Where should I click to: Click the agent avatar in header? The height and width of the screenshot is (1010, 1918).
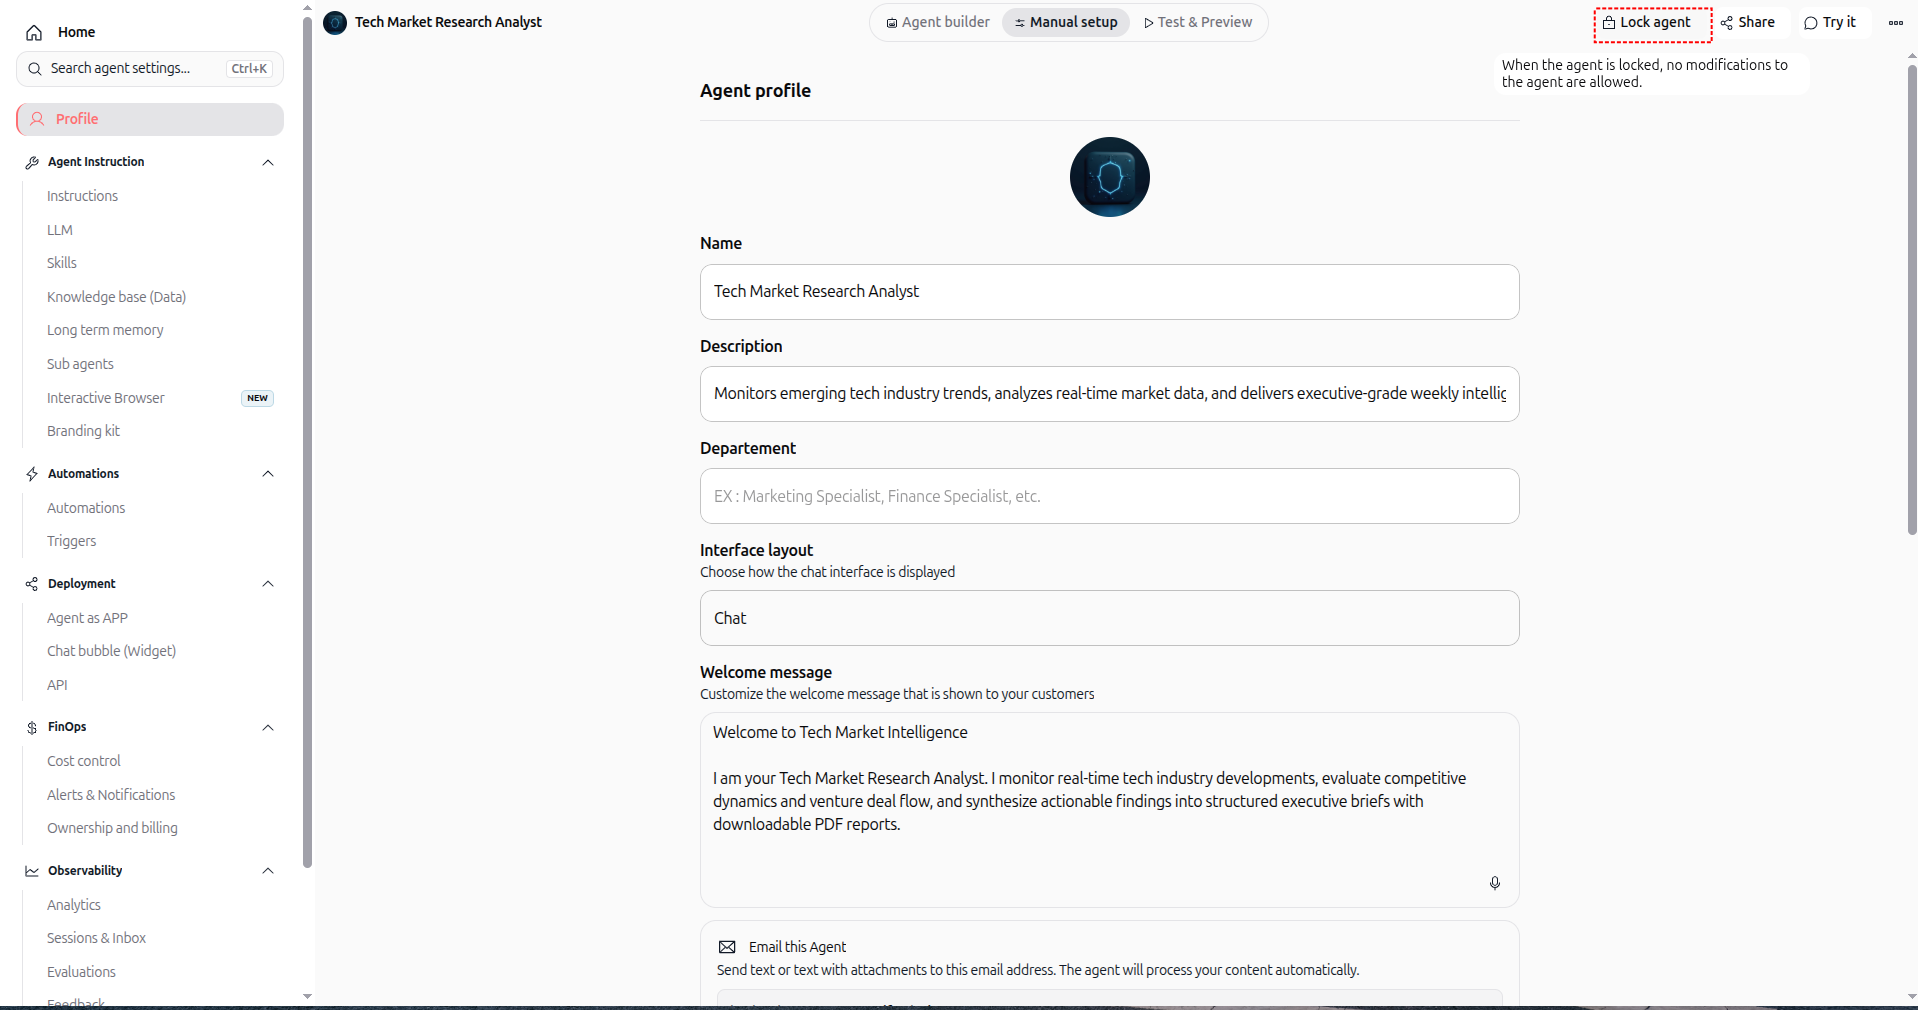tap(336, 22)
